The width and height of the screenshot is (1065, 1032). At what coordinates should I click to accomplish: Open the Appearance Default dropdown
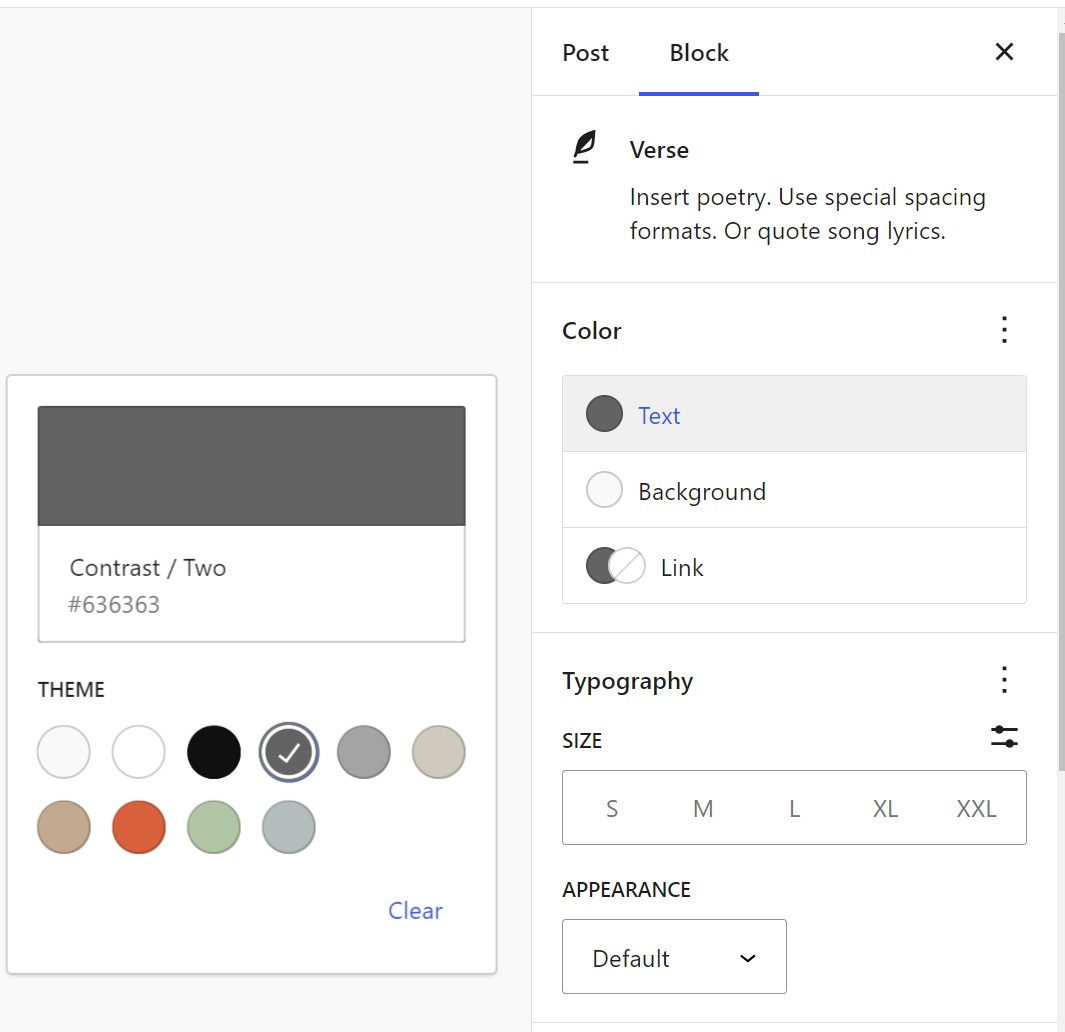[x=674, y=957]
